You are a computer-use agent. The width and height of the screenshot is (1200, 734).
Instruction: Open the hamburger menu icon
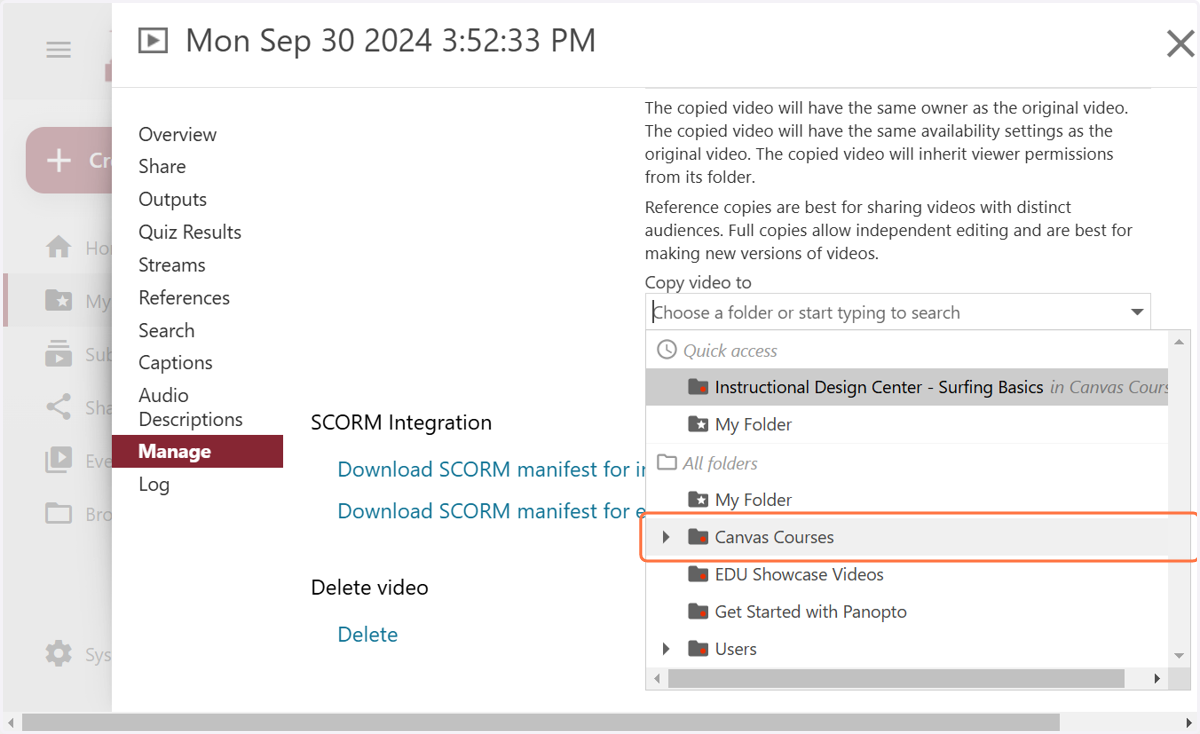pyautogui.click(x=58, y=50)
